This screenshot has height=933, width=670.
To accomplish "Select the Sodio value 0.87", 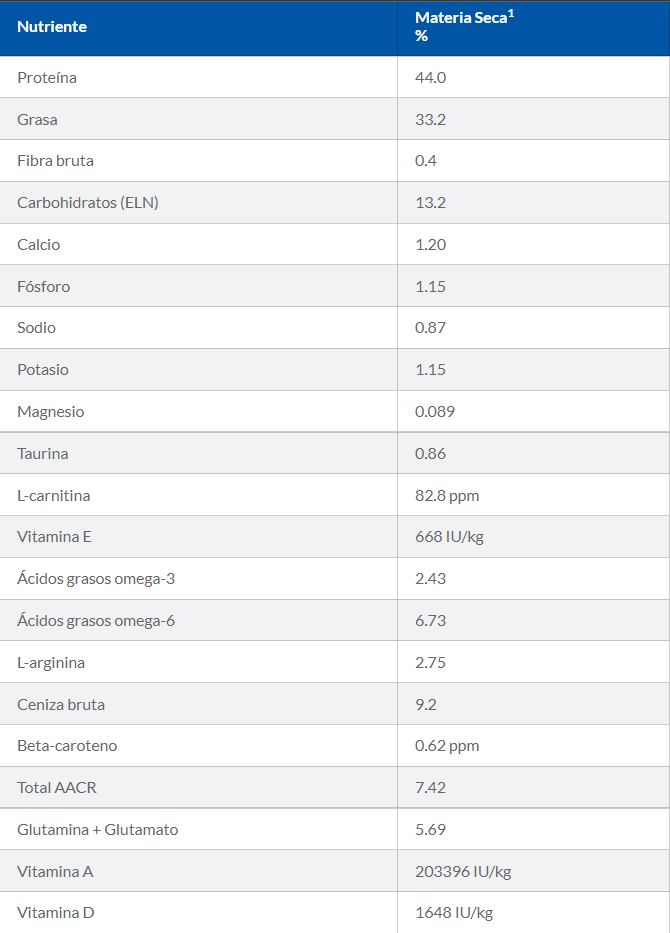I will tap(430, 328).
